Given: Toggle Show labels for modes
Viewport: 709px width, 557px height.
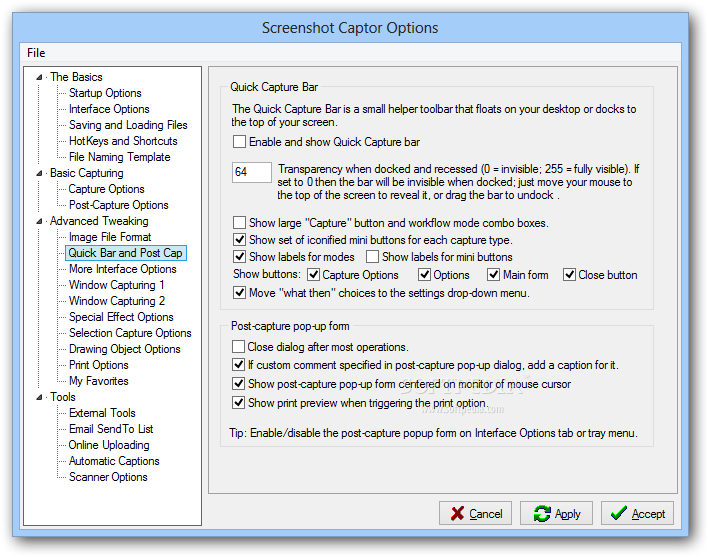Looking at the screenshot, I should pyautogui.click(x=239, y=257).
